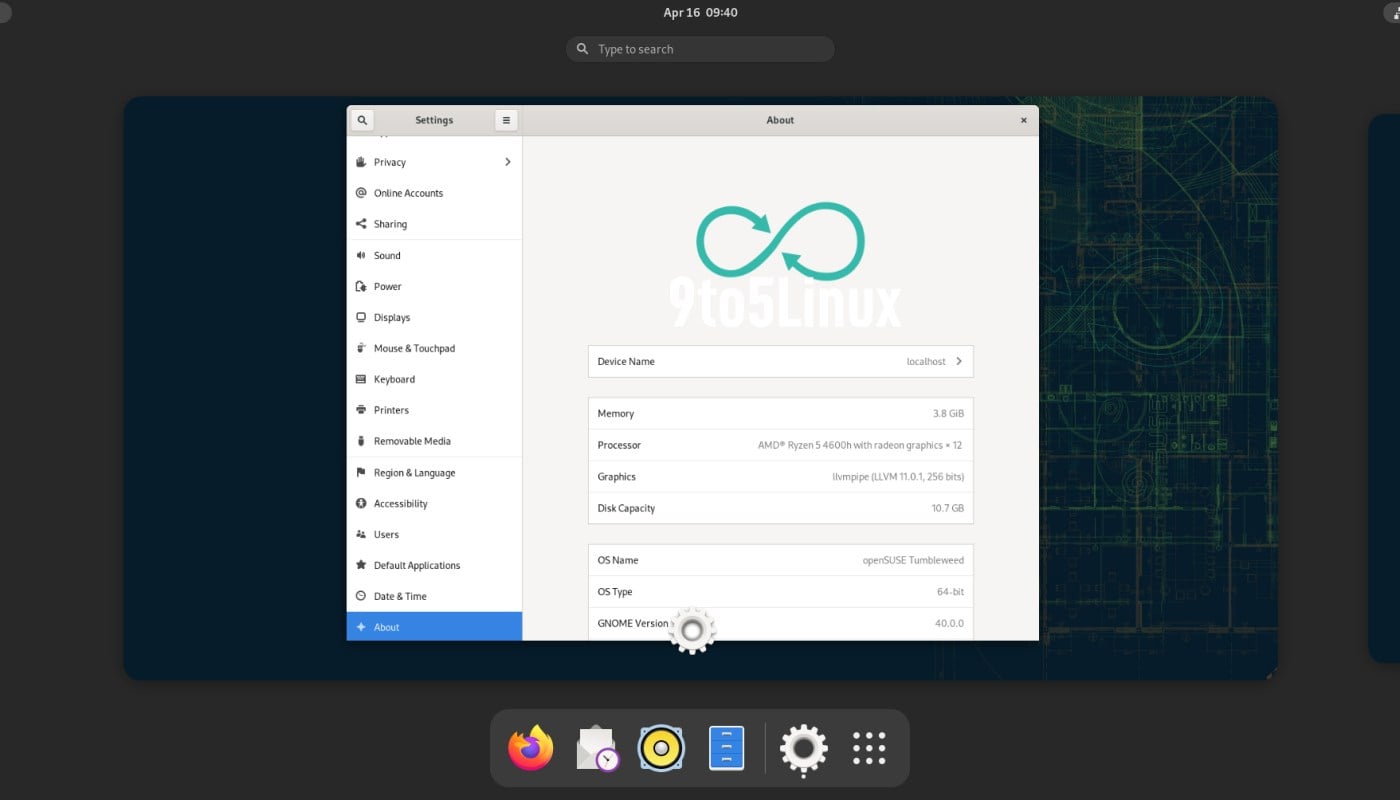Click the About plus icon in sidebar
The image size is (1400, 800).
coord(361,627)
